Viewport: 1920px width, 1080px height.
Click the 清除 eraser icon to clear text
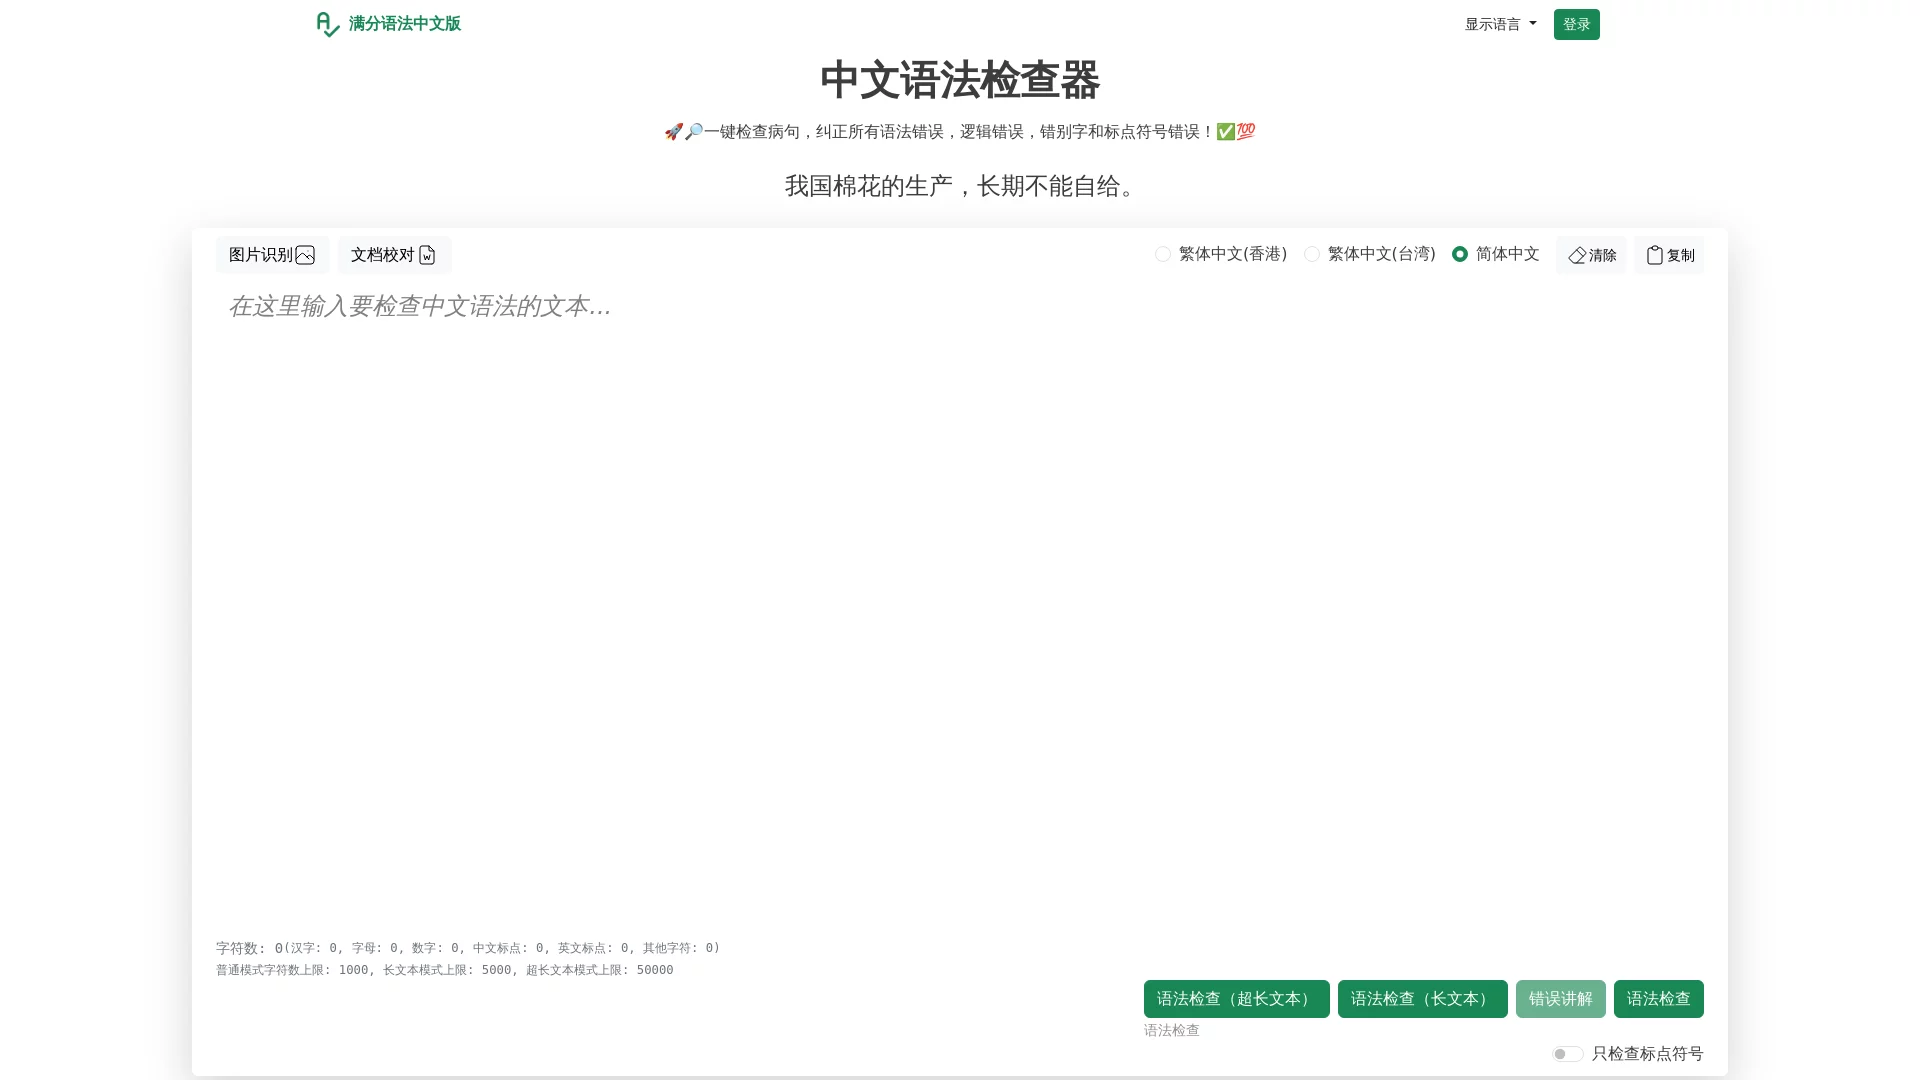tap(1577, 255)
